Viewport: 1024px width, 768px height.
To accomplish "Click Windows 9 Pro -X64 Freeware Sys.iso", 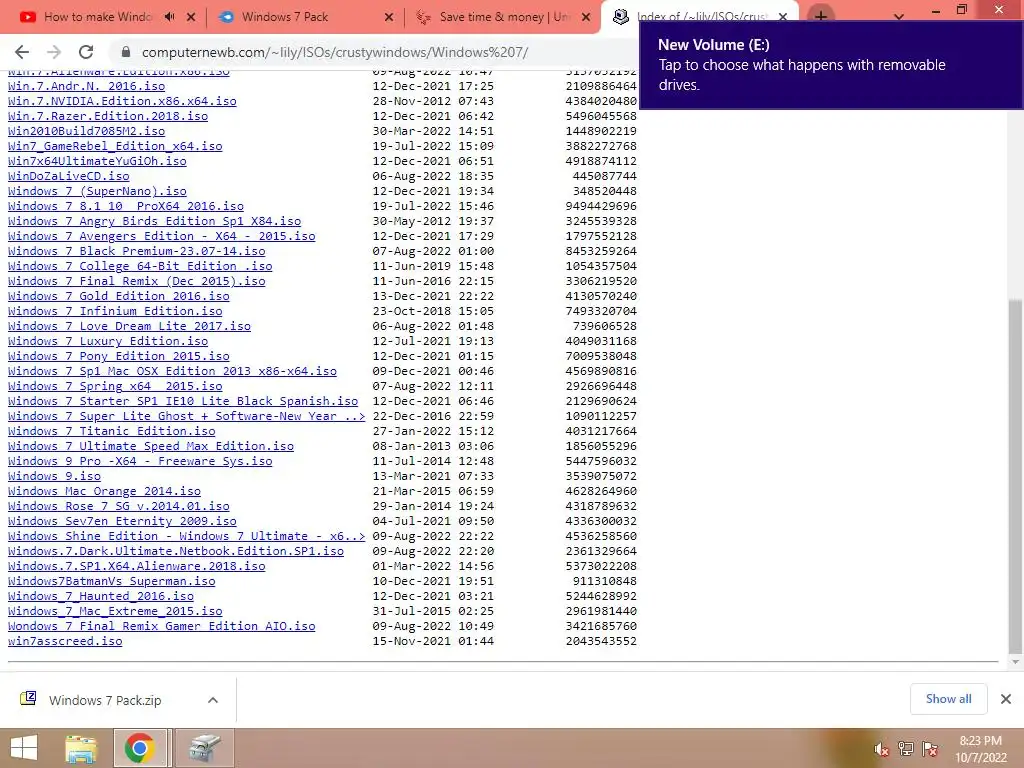I will tap(140, 462).
